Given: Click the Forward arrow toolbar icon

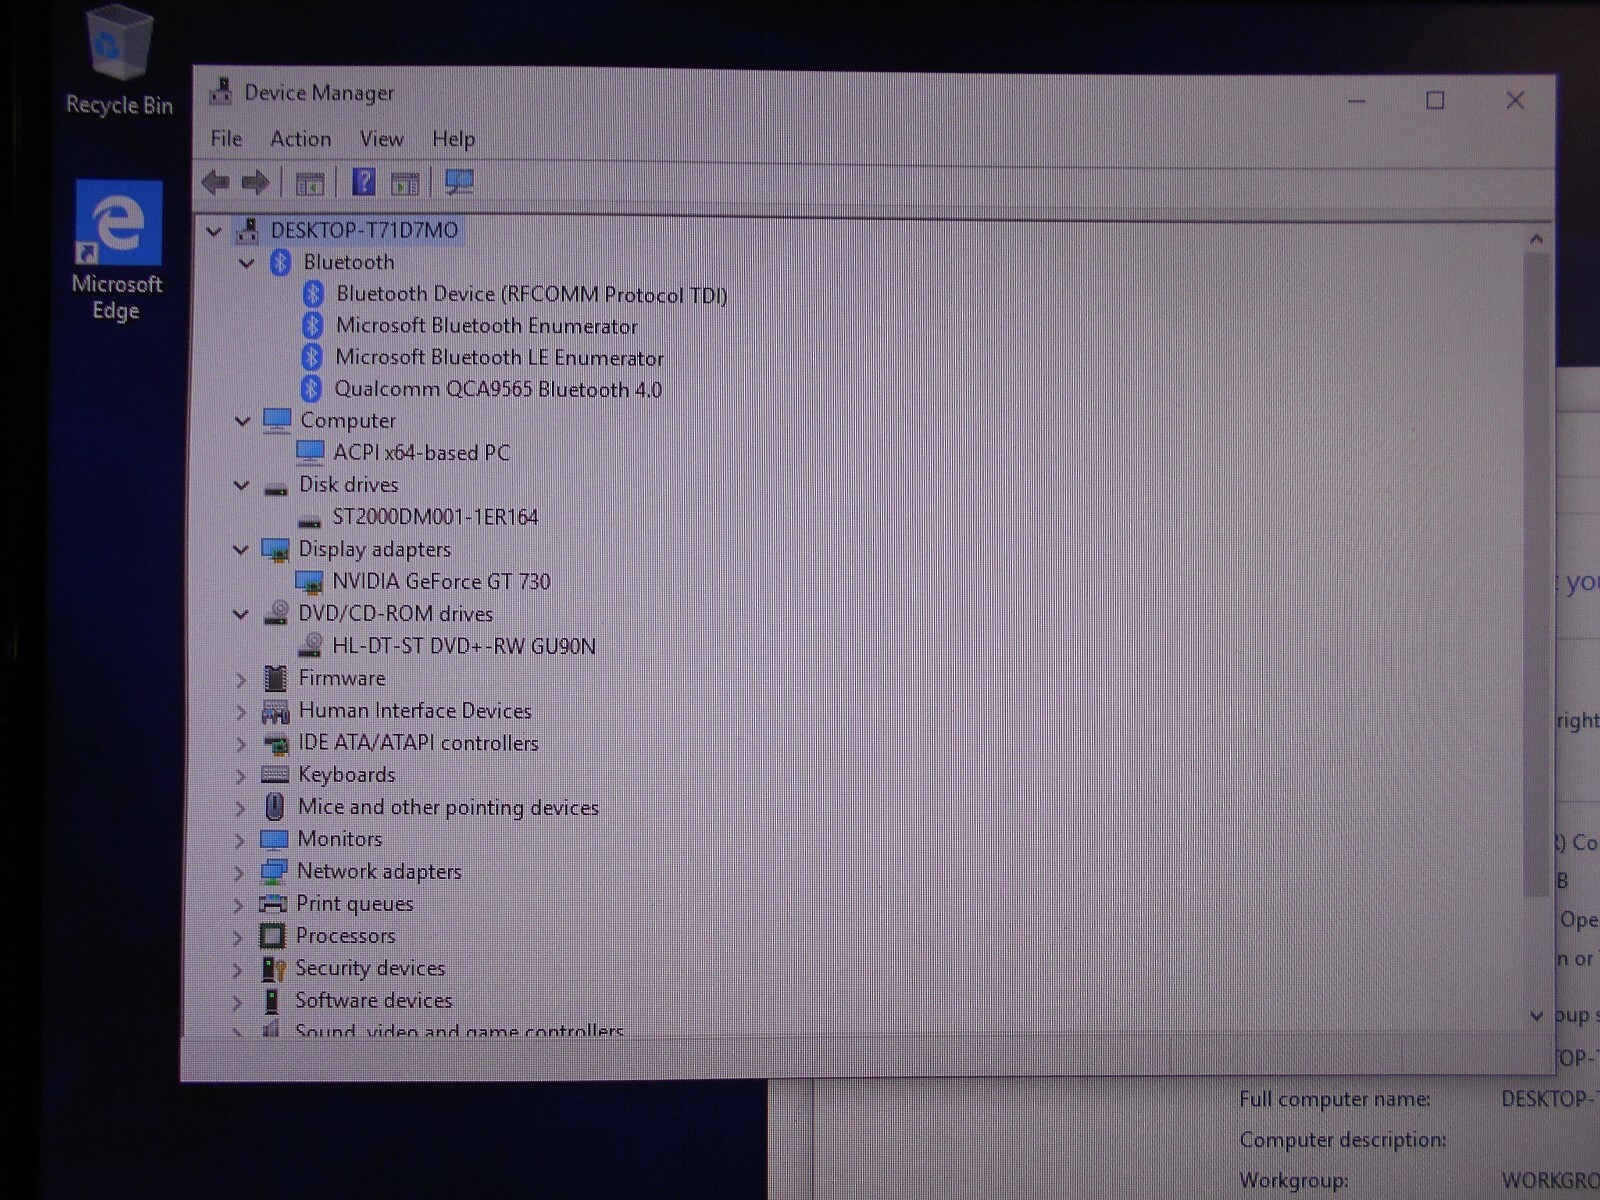Looking at the screenshot, I should click(256, 182).
